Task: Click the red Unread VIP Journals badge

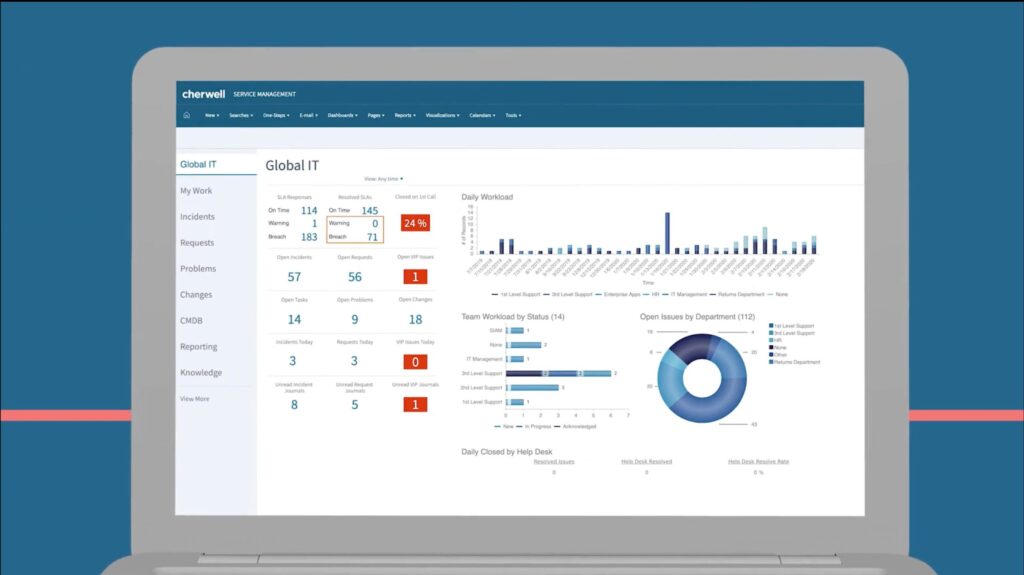Action: pyautogui.click(x=414, y=405)
